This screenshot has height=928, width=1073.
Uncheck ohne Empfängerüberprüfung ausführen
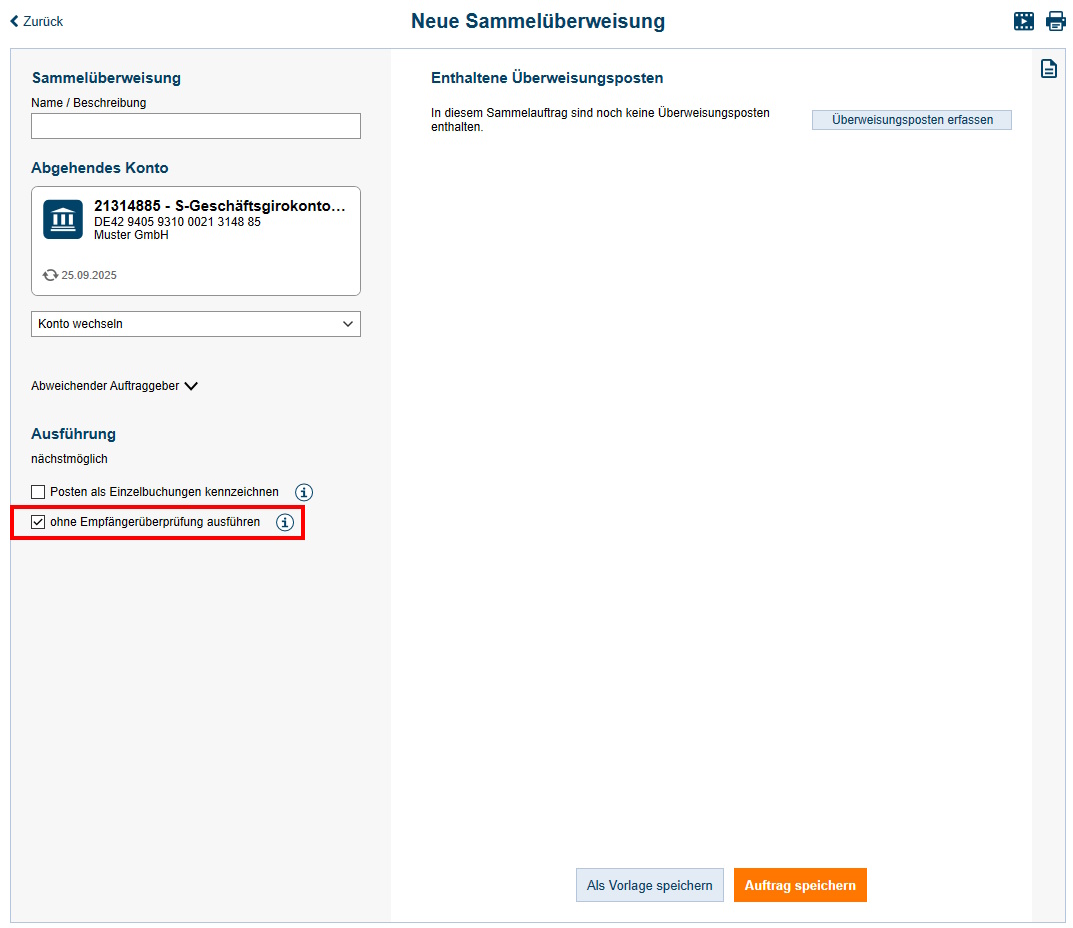[x=39, y=522]
